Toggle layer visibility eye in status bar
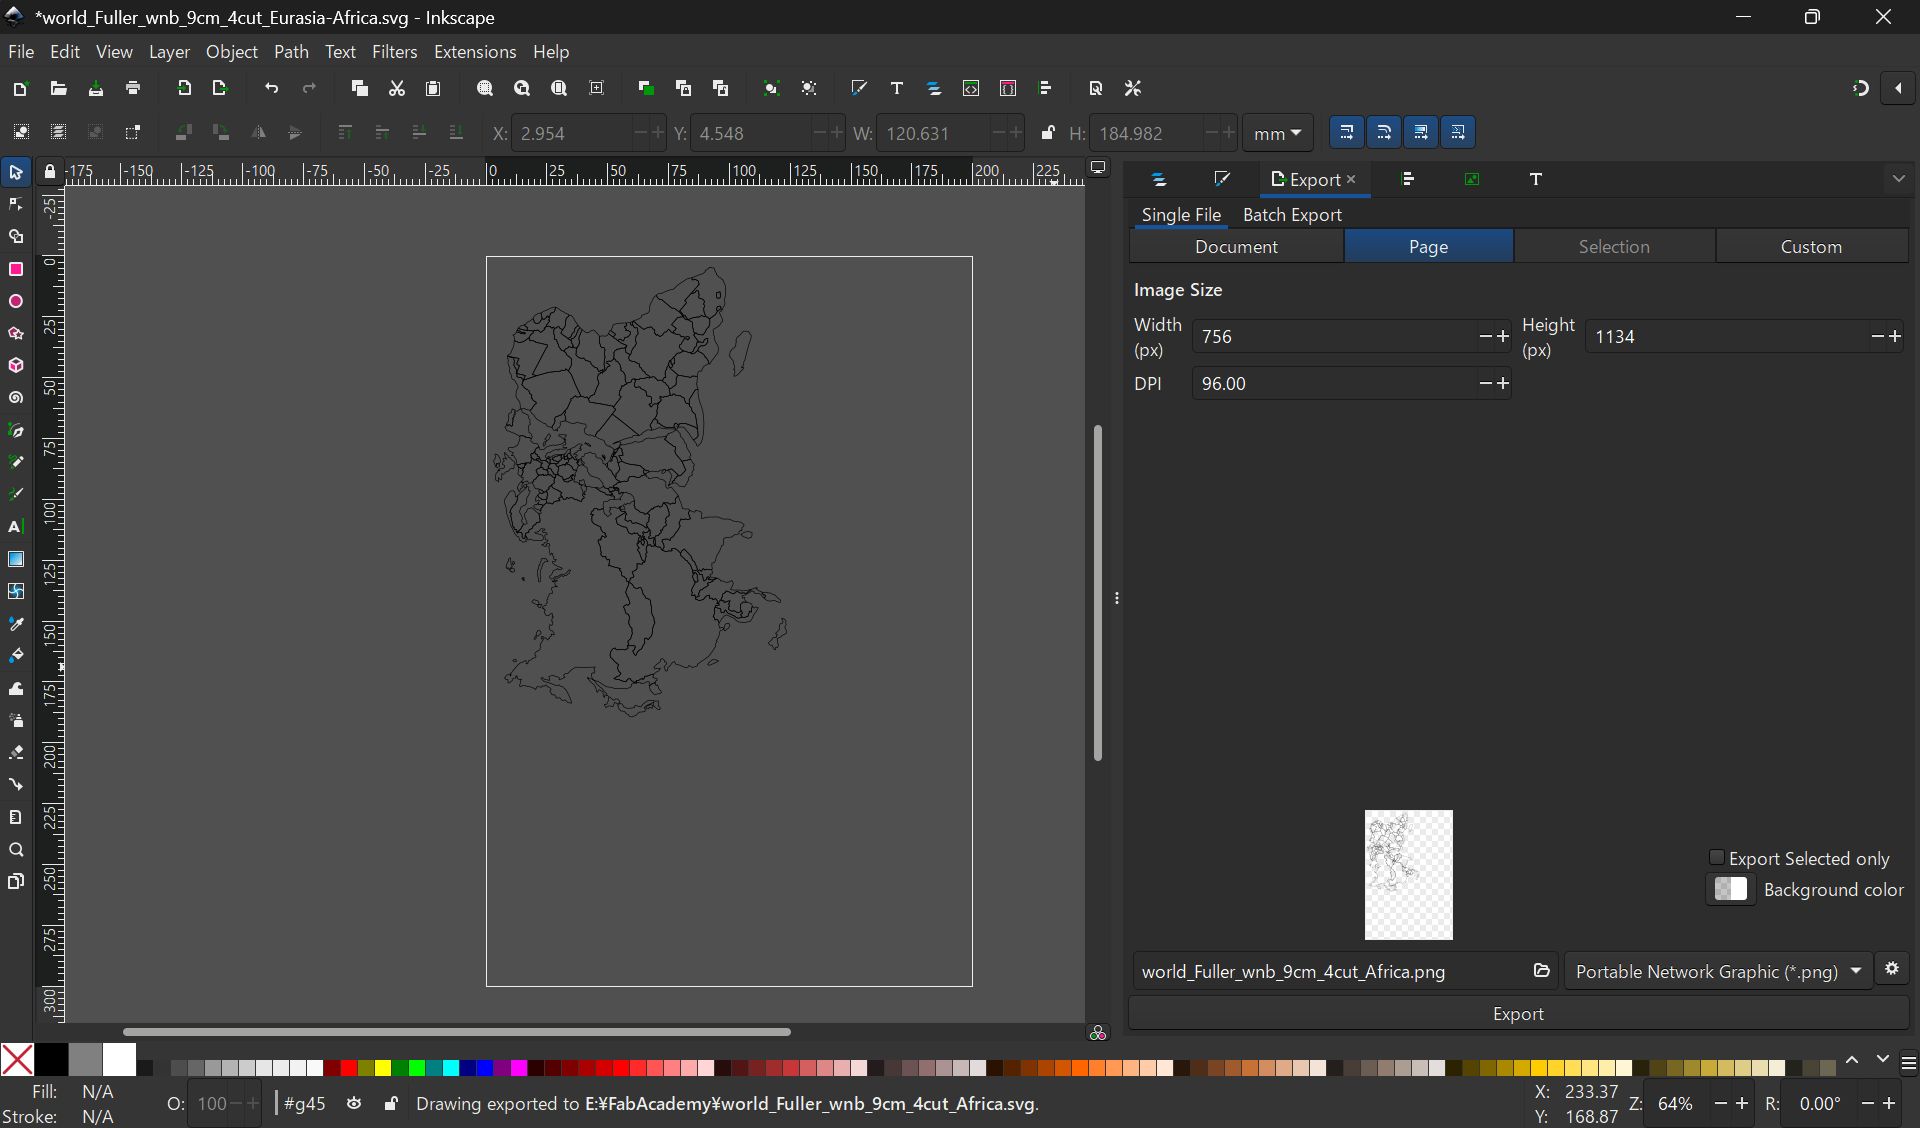1920x1128 pixels. (x=354, y=1104)
